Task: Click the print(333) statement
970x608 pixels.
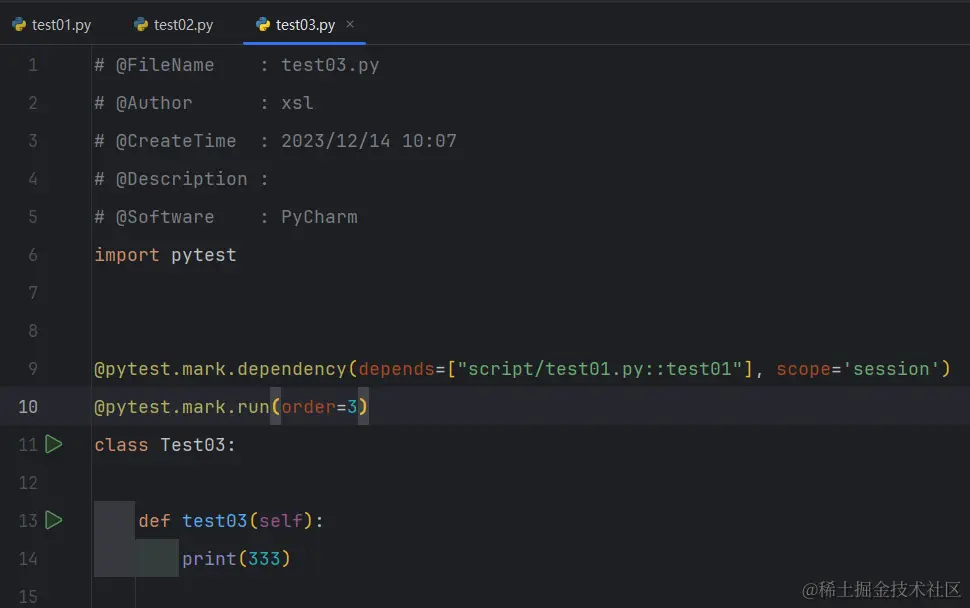Action: pyautogui.click(x=236, y=558)
